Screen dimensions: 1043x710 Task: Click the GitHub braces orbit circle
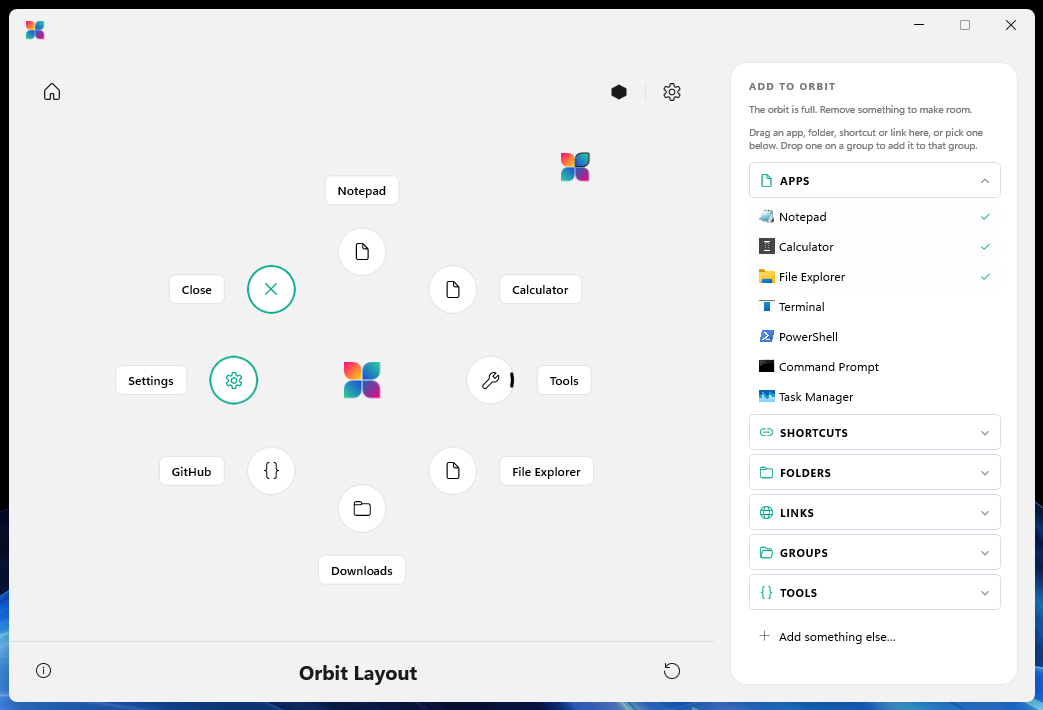point(271,471)
